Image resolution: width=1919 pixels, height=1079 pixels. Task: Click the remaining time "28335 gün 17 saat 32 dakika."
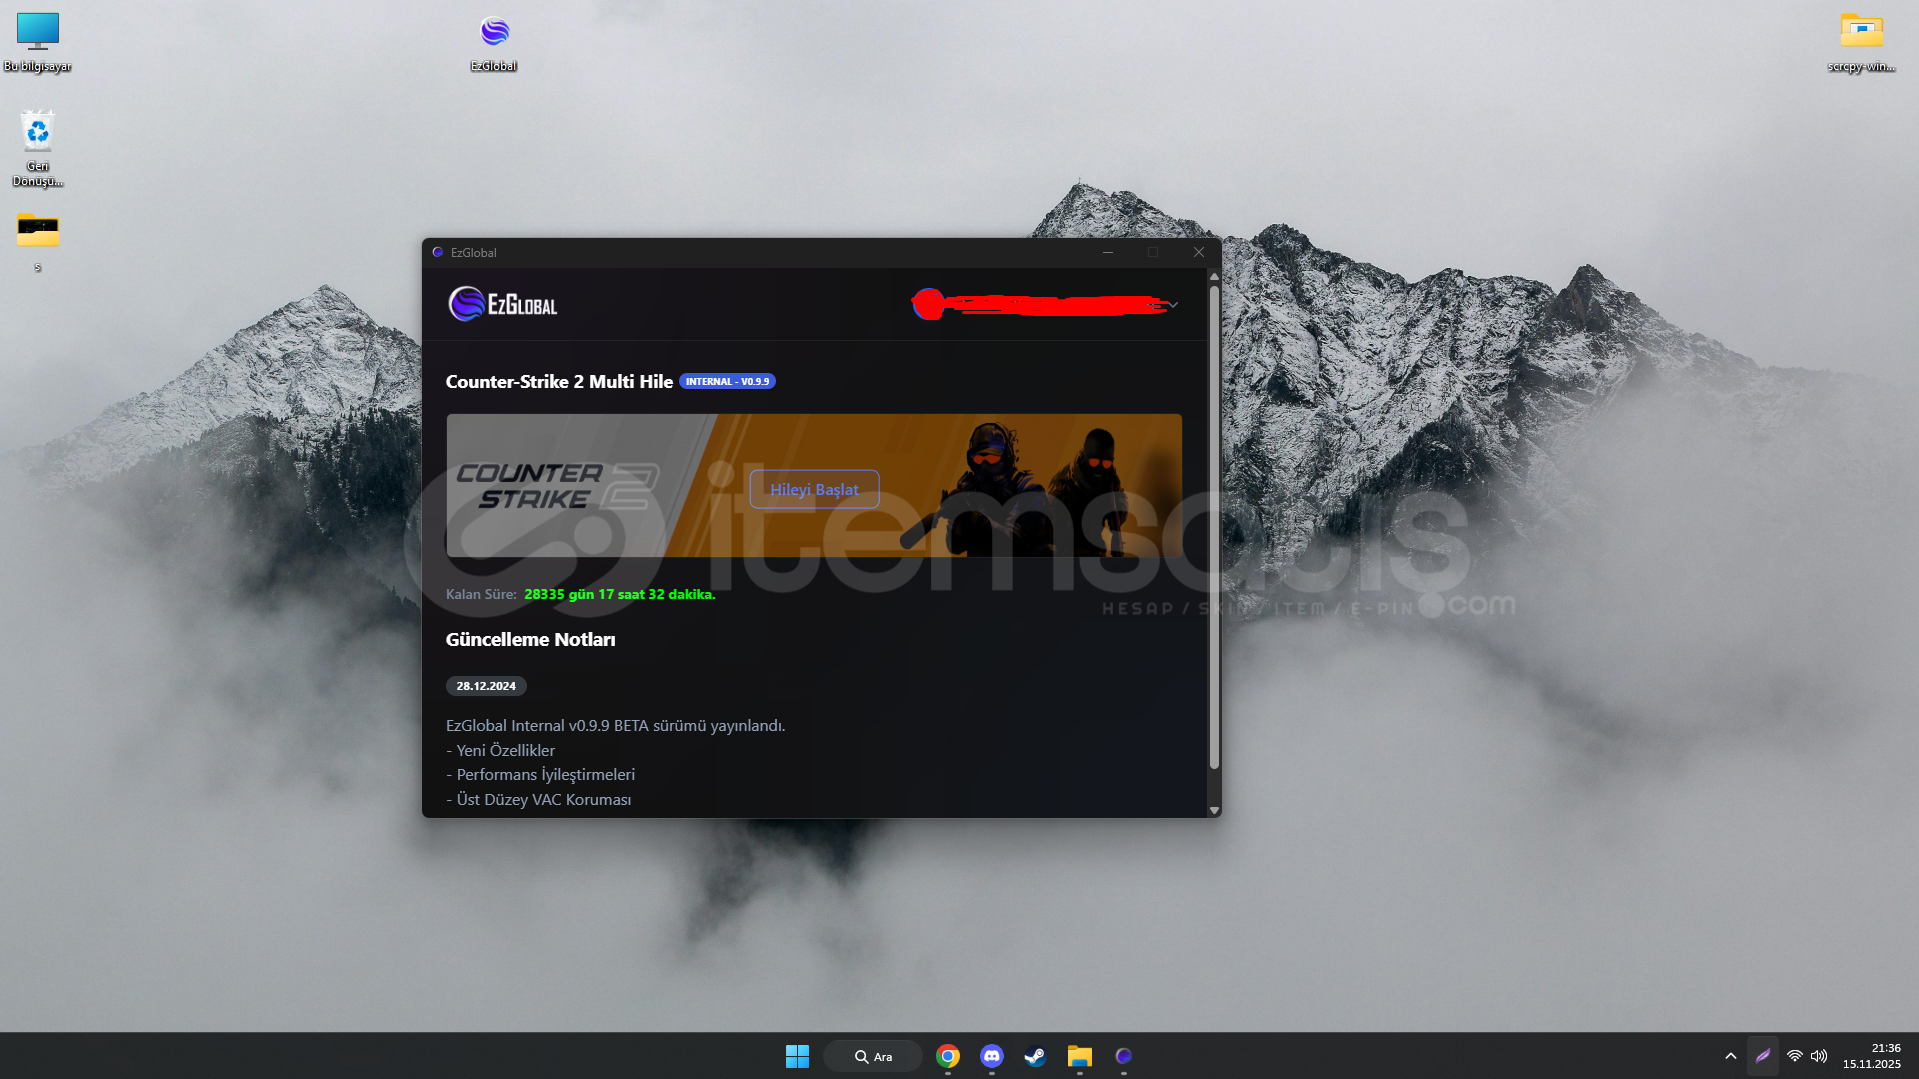(x=620, y=594)
